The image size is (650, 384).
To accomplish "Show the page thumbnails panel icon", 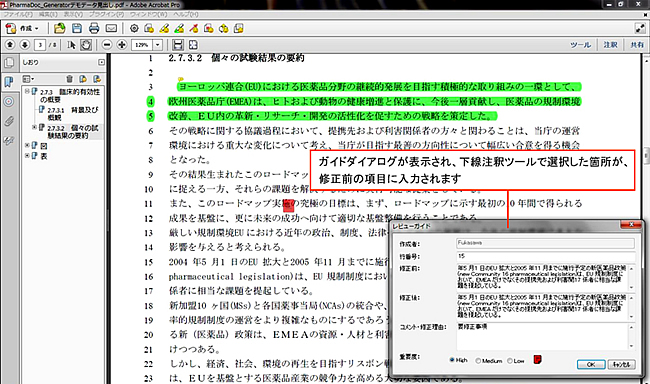I will point(9,63).
